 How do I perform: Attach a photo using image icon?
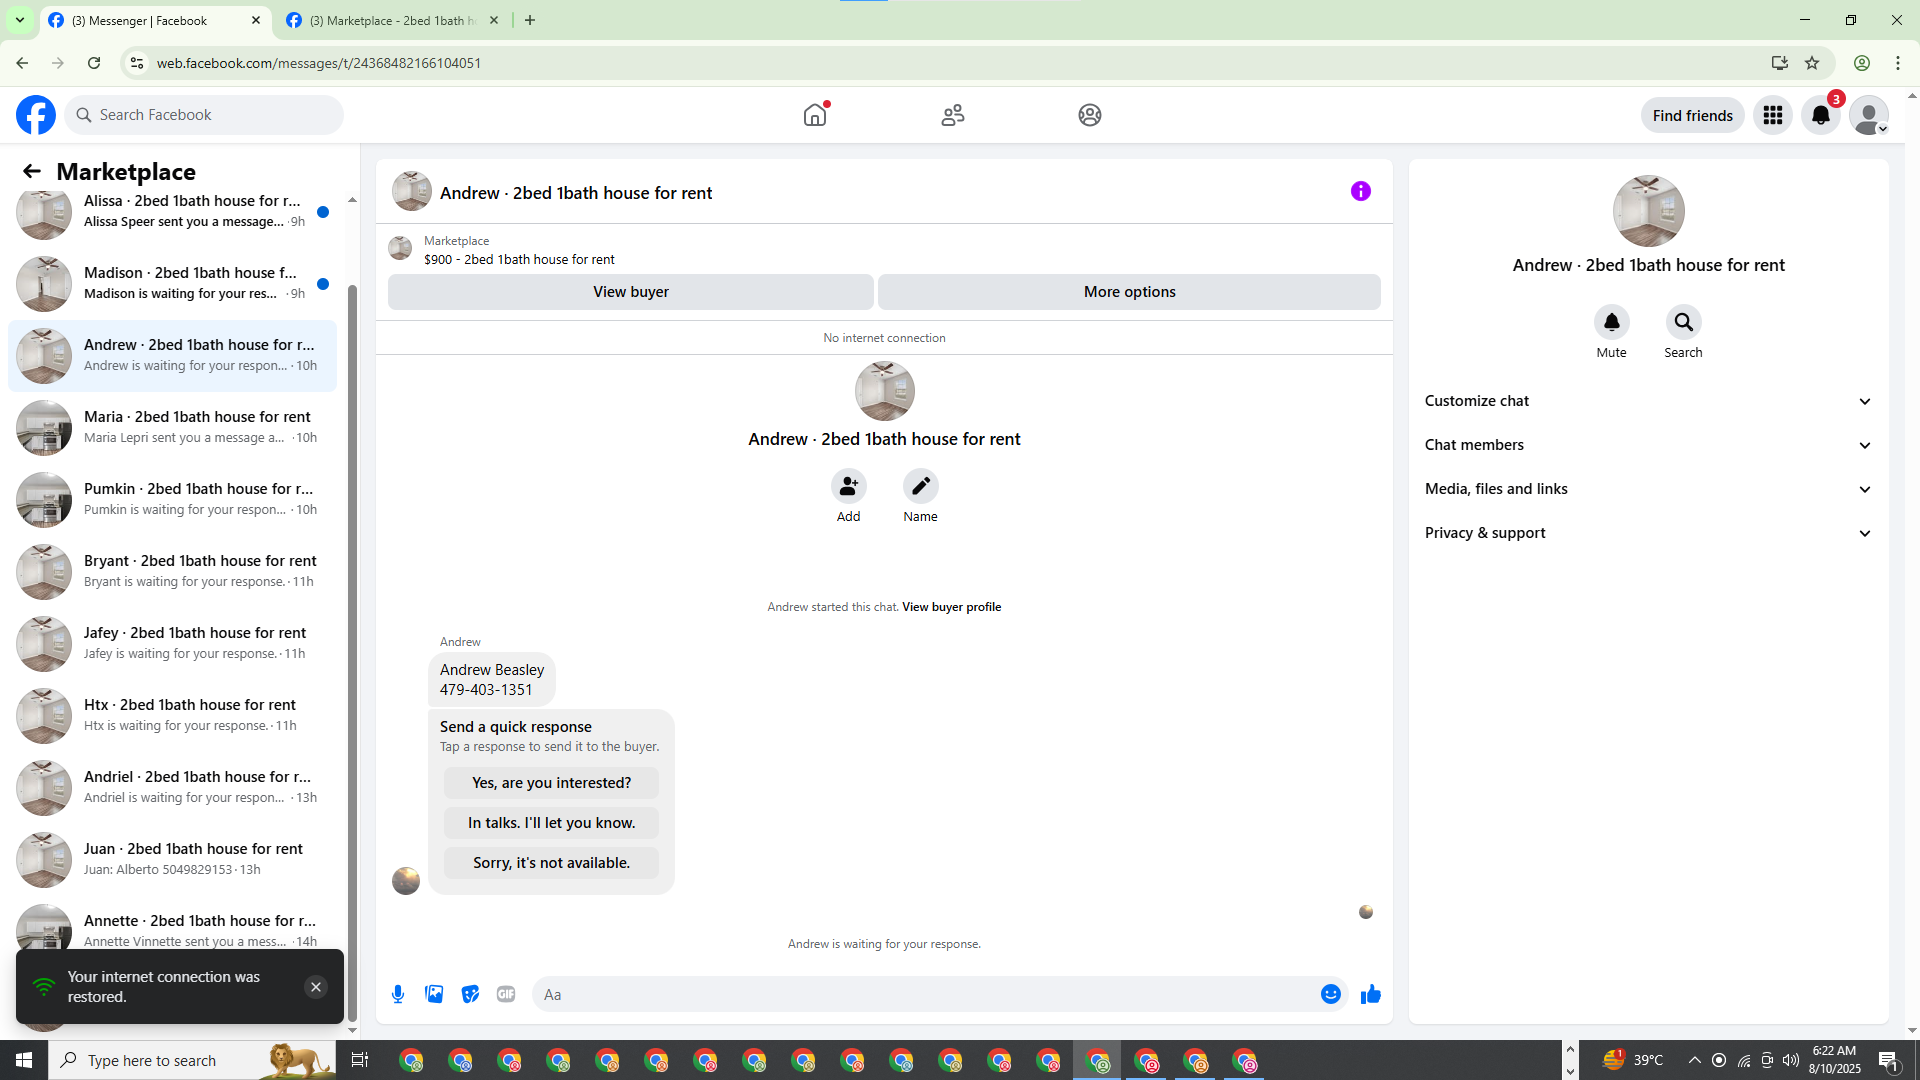point(434,994)
